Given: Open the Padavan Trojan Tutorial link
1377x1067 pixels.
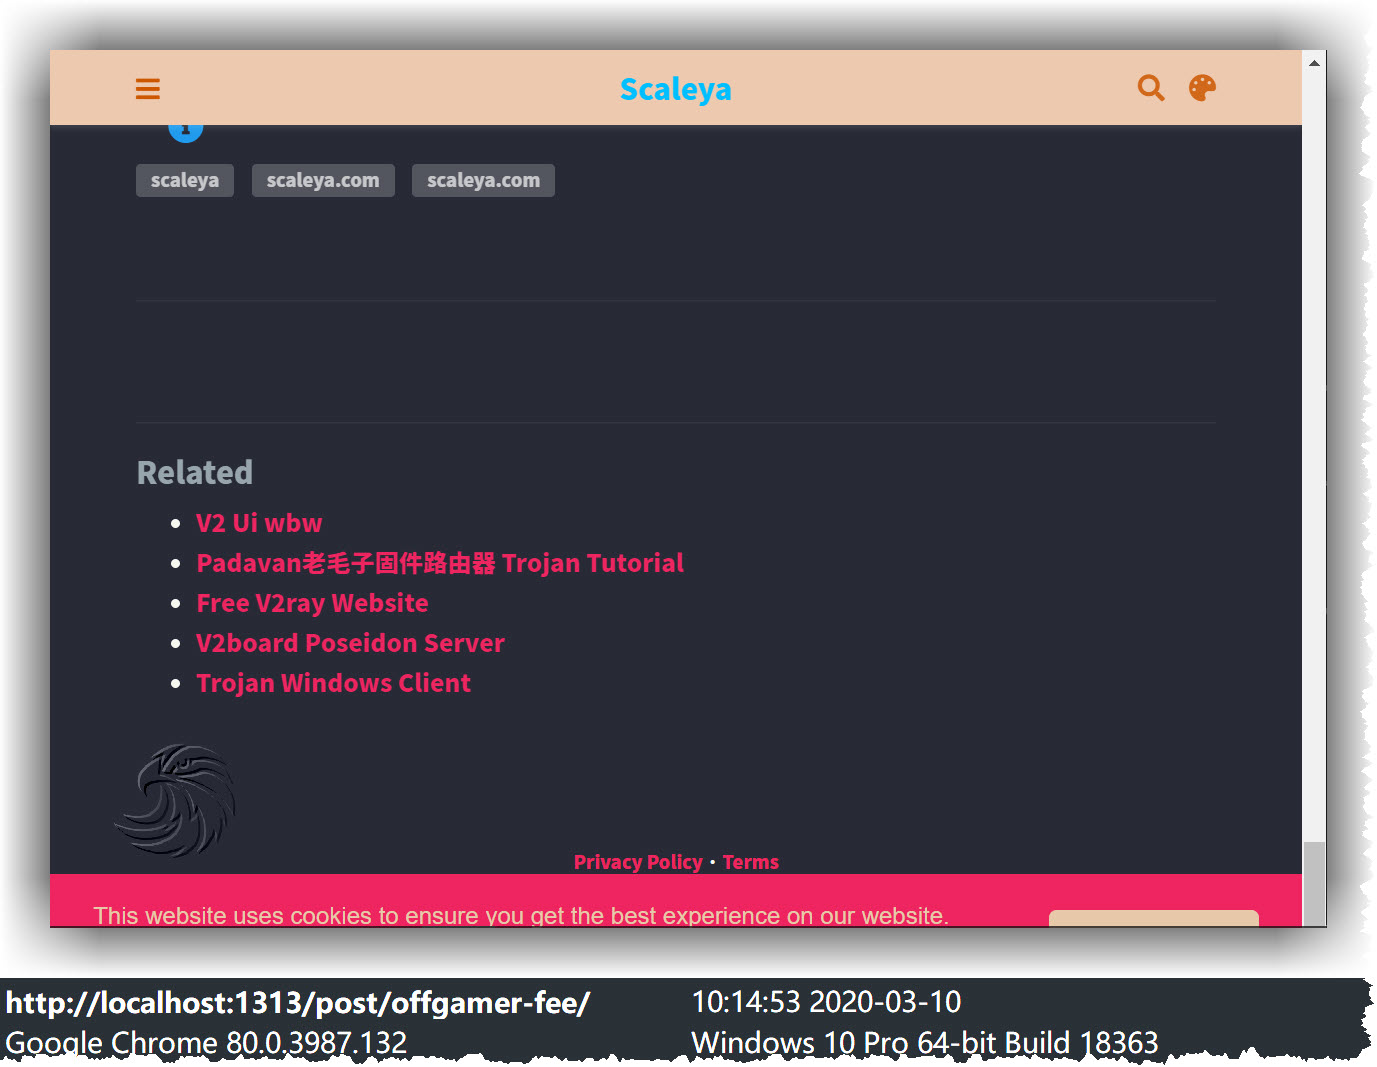Looking at the screenshot, I should tap(440, 563).
